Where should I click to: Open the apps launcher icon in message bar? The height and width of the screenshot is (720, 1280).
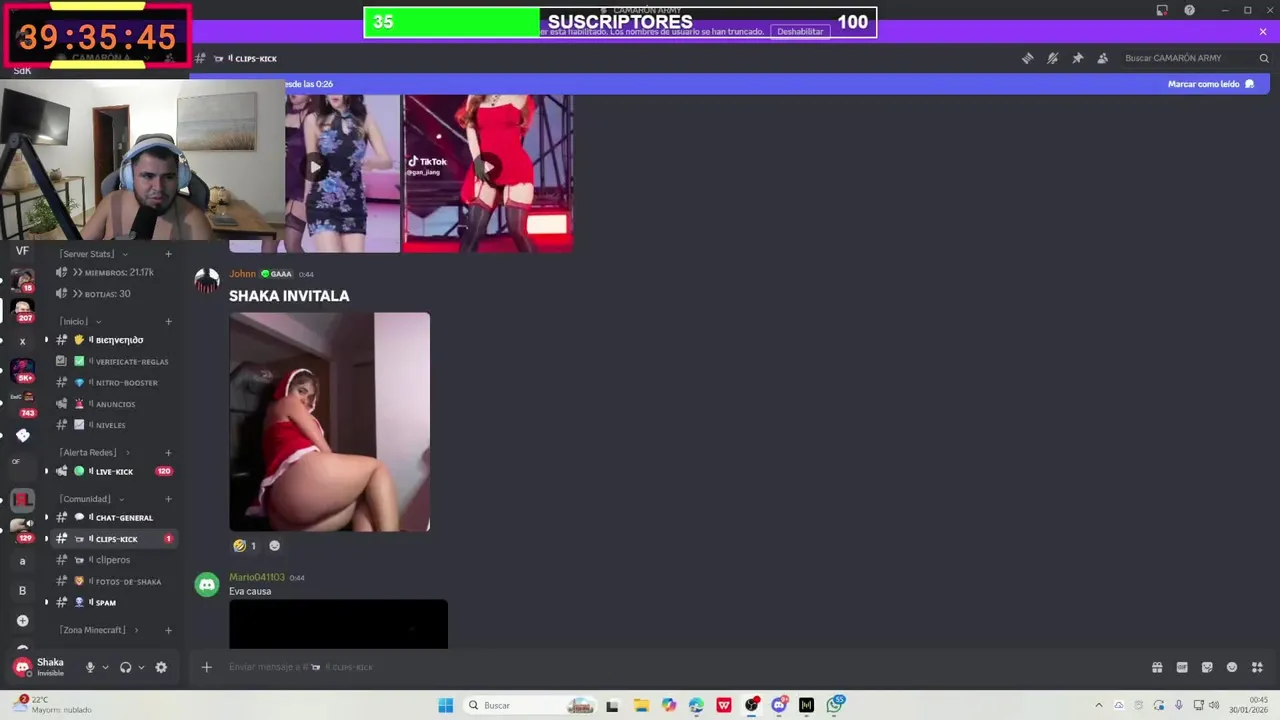point(1257,667)
